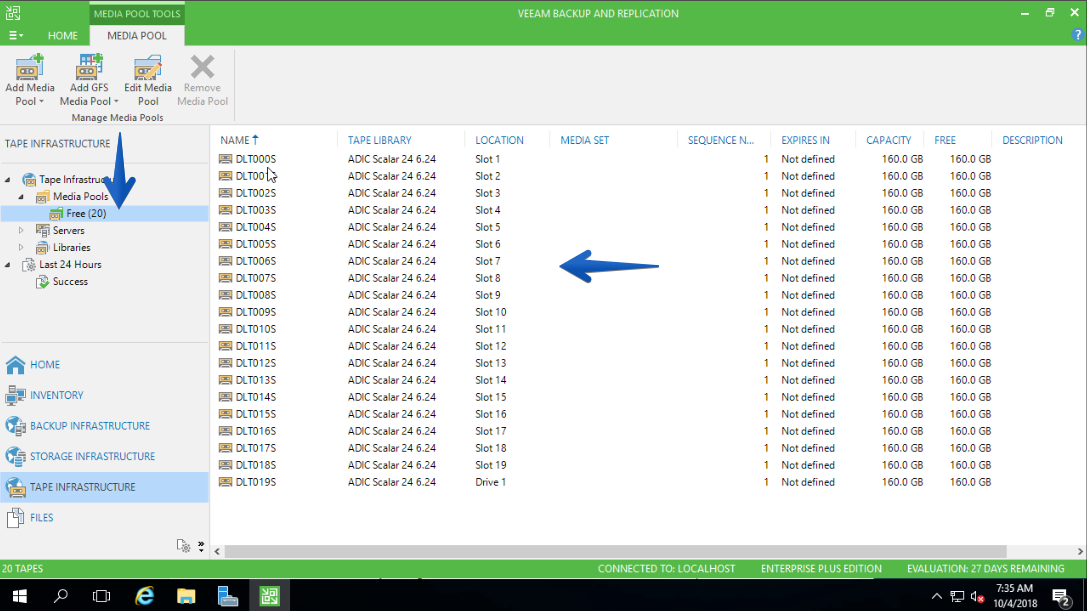Open the main application menu button
Image resolution: width=1087 pixels, height=611 pixels.
(x=15, y=35)
